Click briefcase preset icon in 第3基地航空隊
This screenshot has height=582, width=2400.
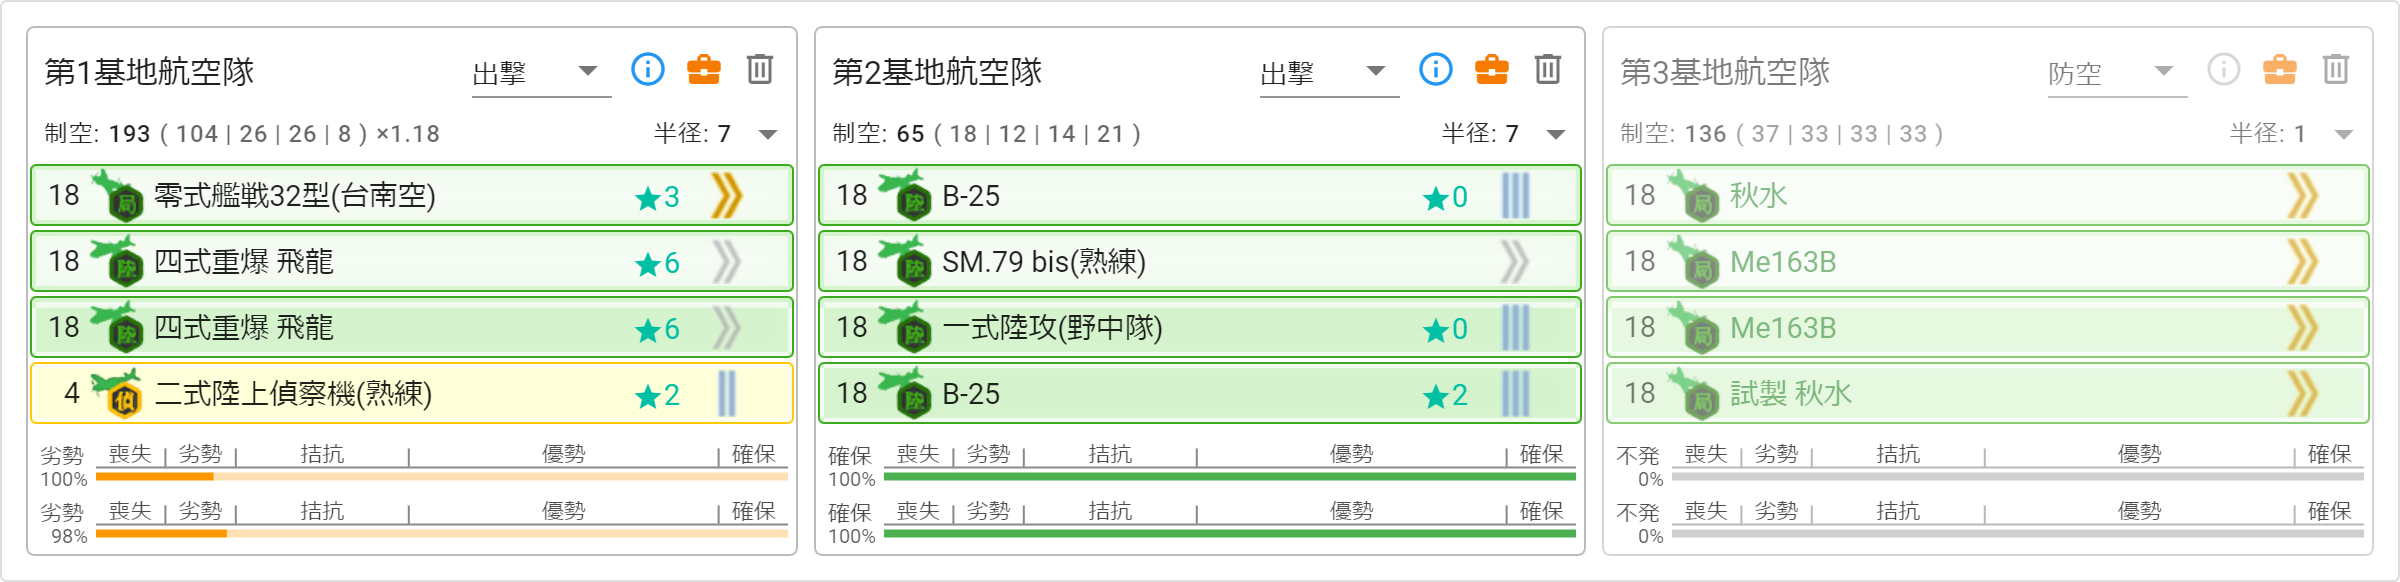2280,69
